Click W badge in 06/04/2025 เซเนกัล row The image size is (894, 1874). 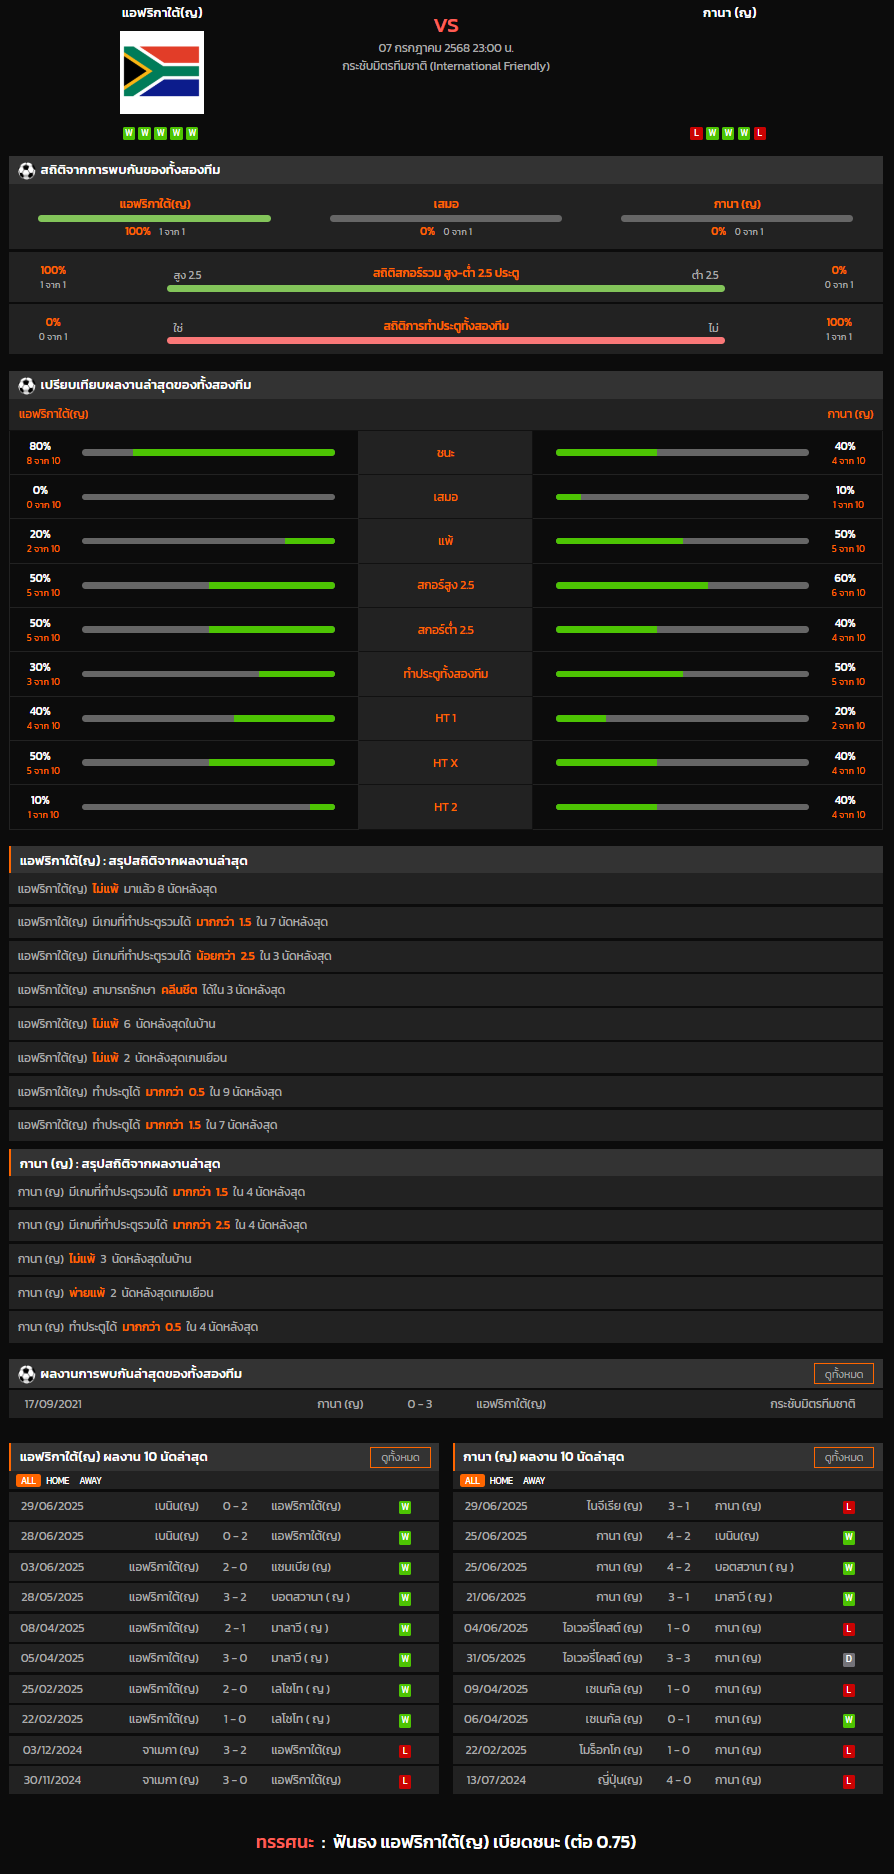point(849,1720)
